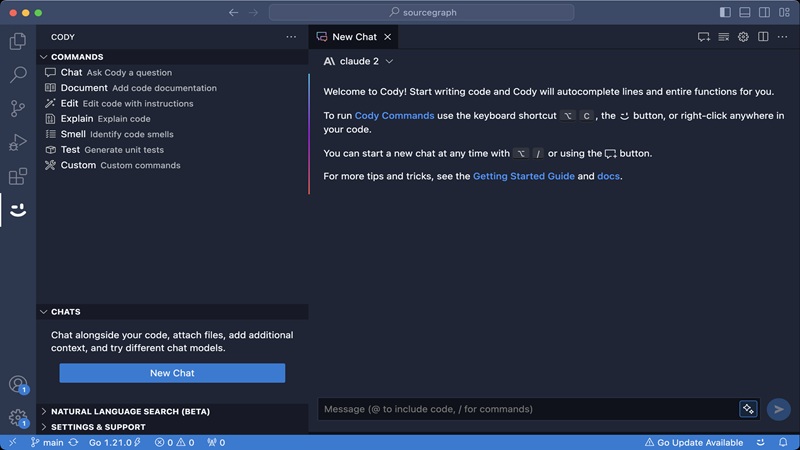This screenshot has width=800, height=450.
Task: Expand Natural Language Search (Beta) section
Action: click(130, 411)
